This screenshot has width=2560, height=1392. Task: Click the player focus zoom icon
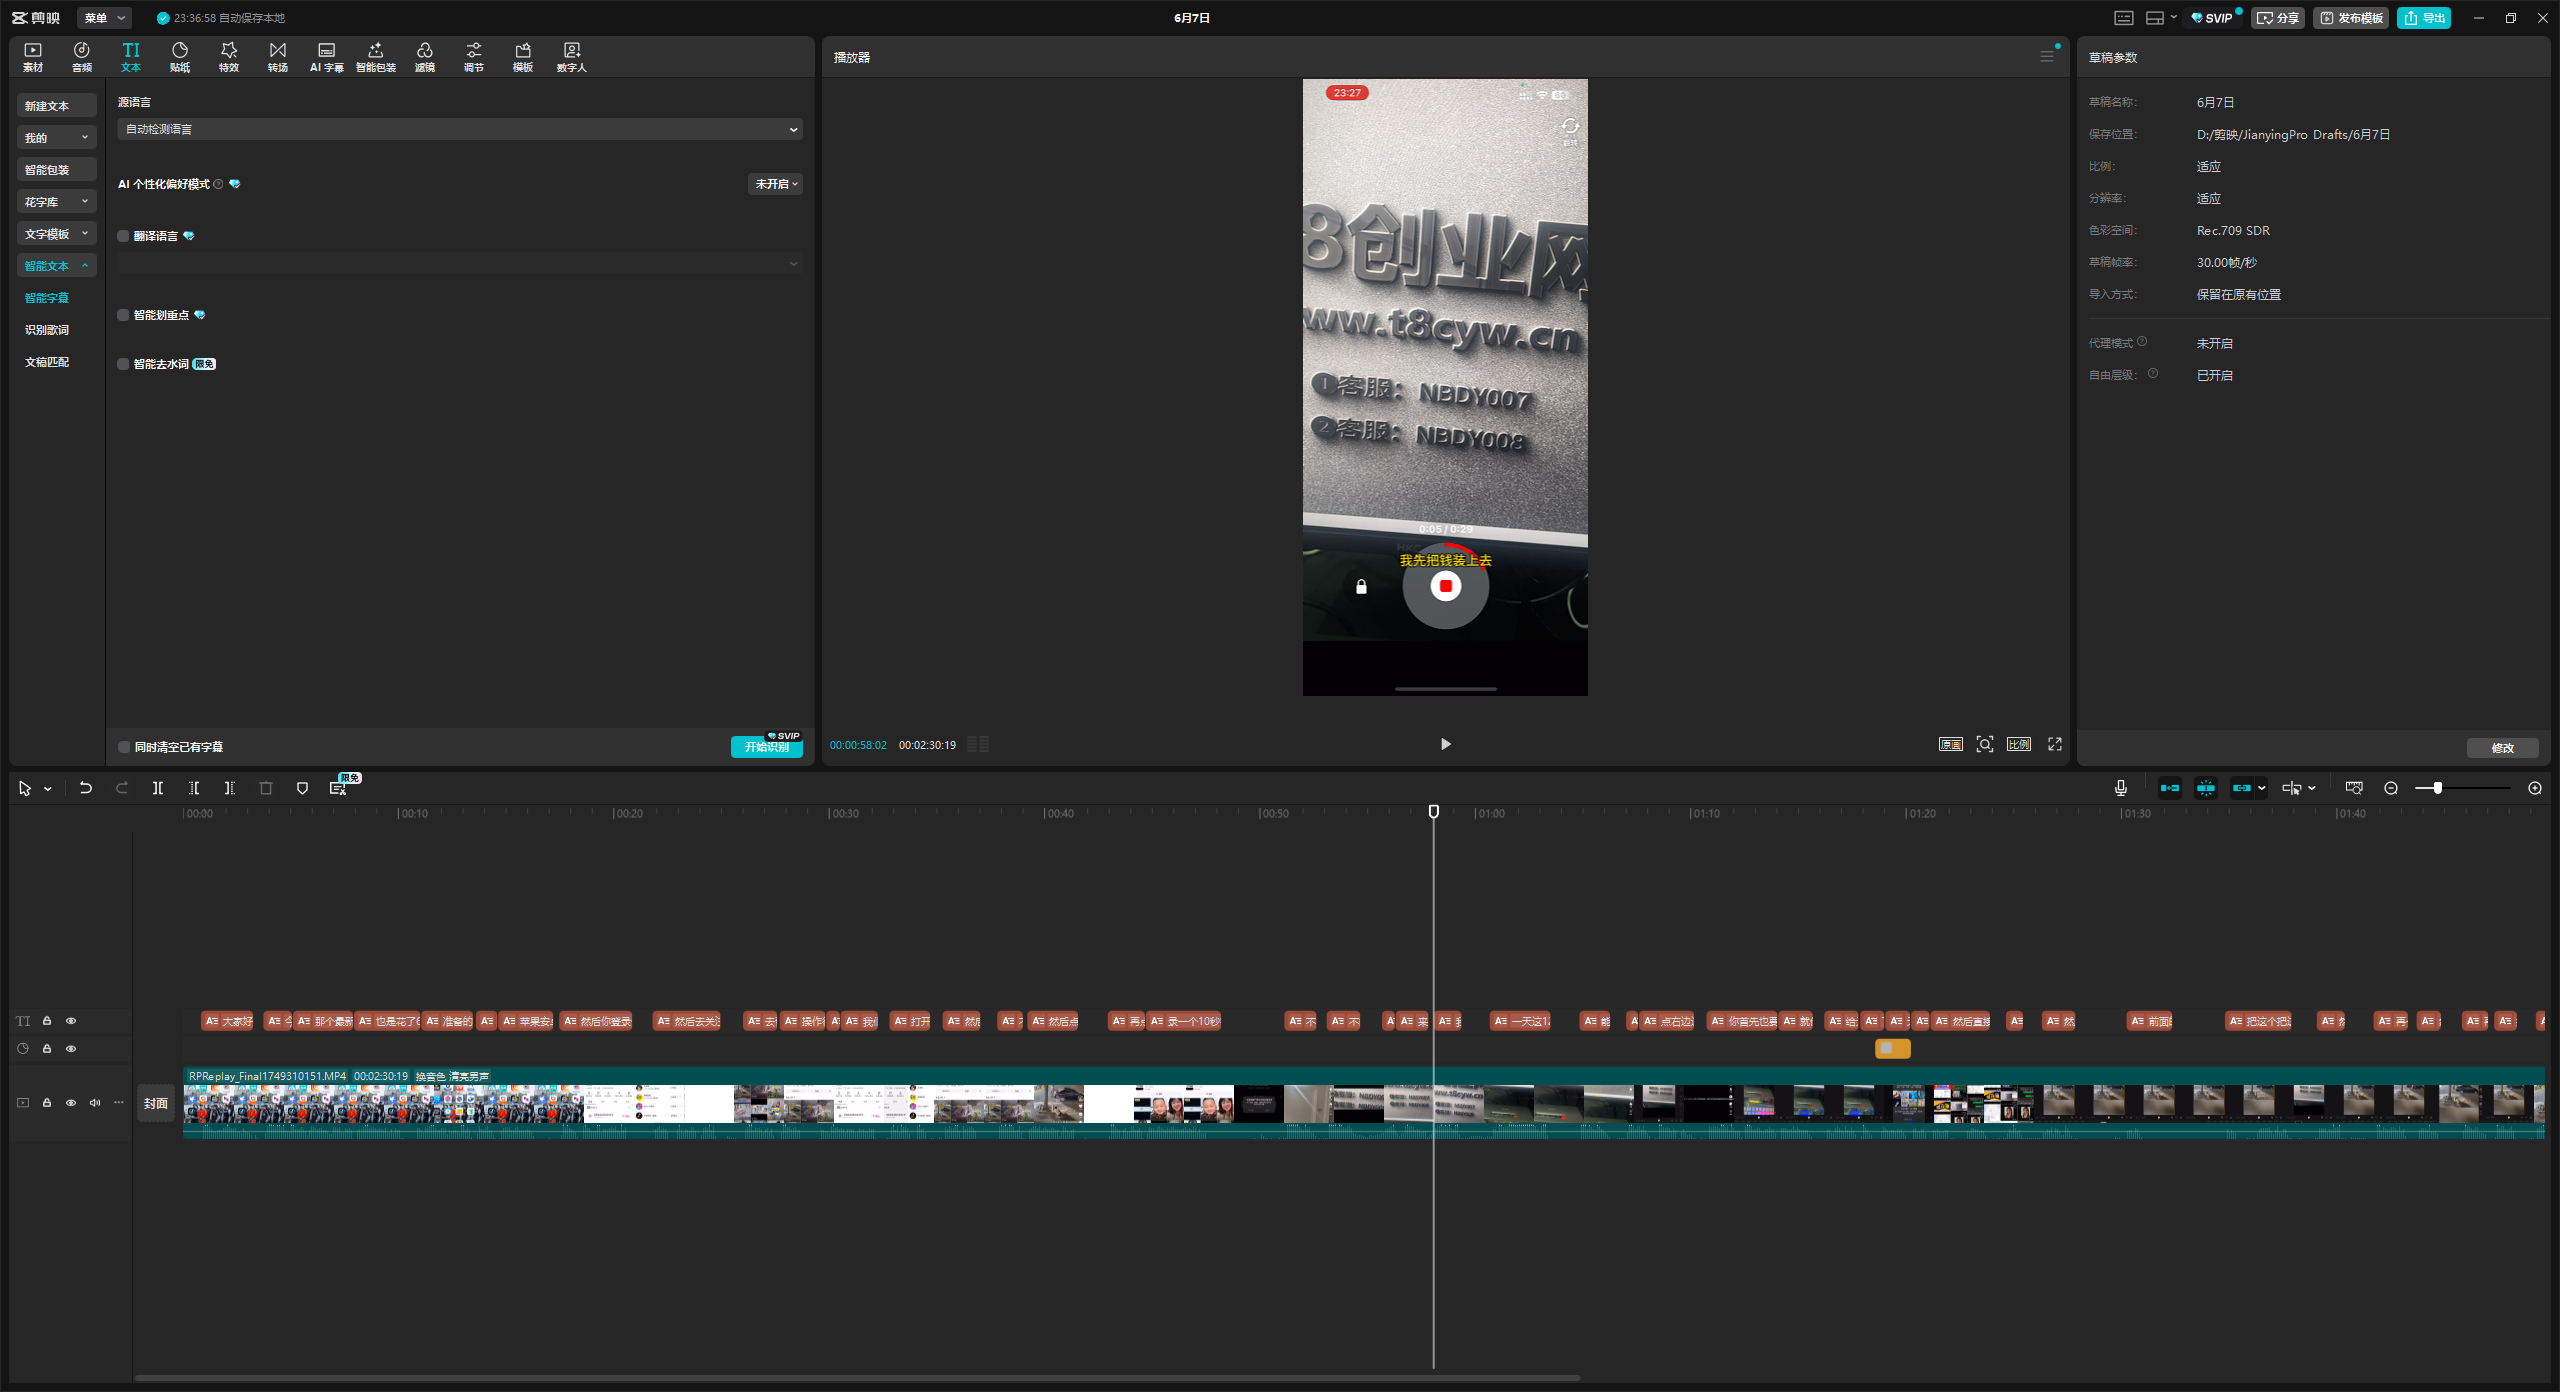point(1985,744)
